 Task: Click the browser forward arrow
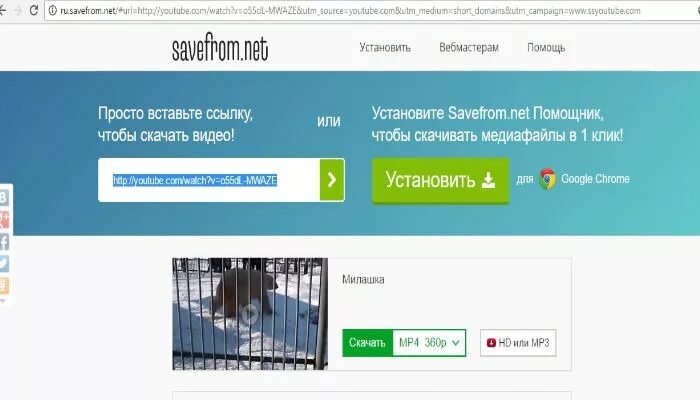(17, 11)
